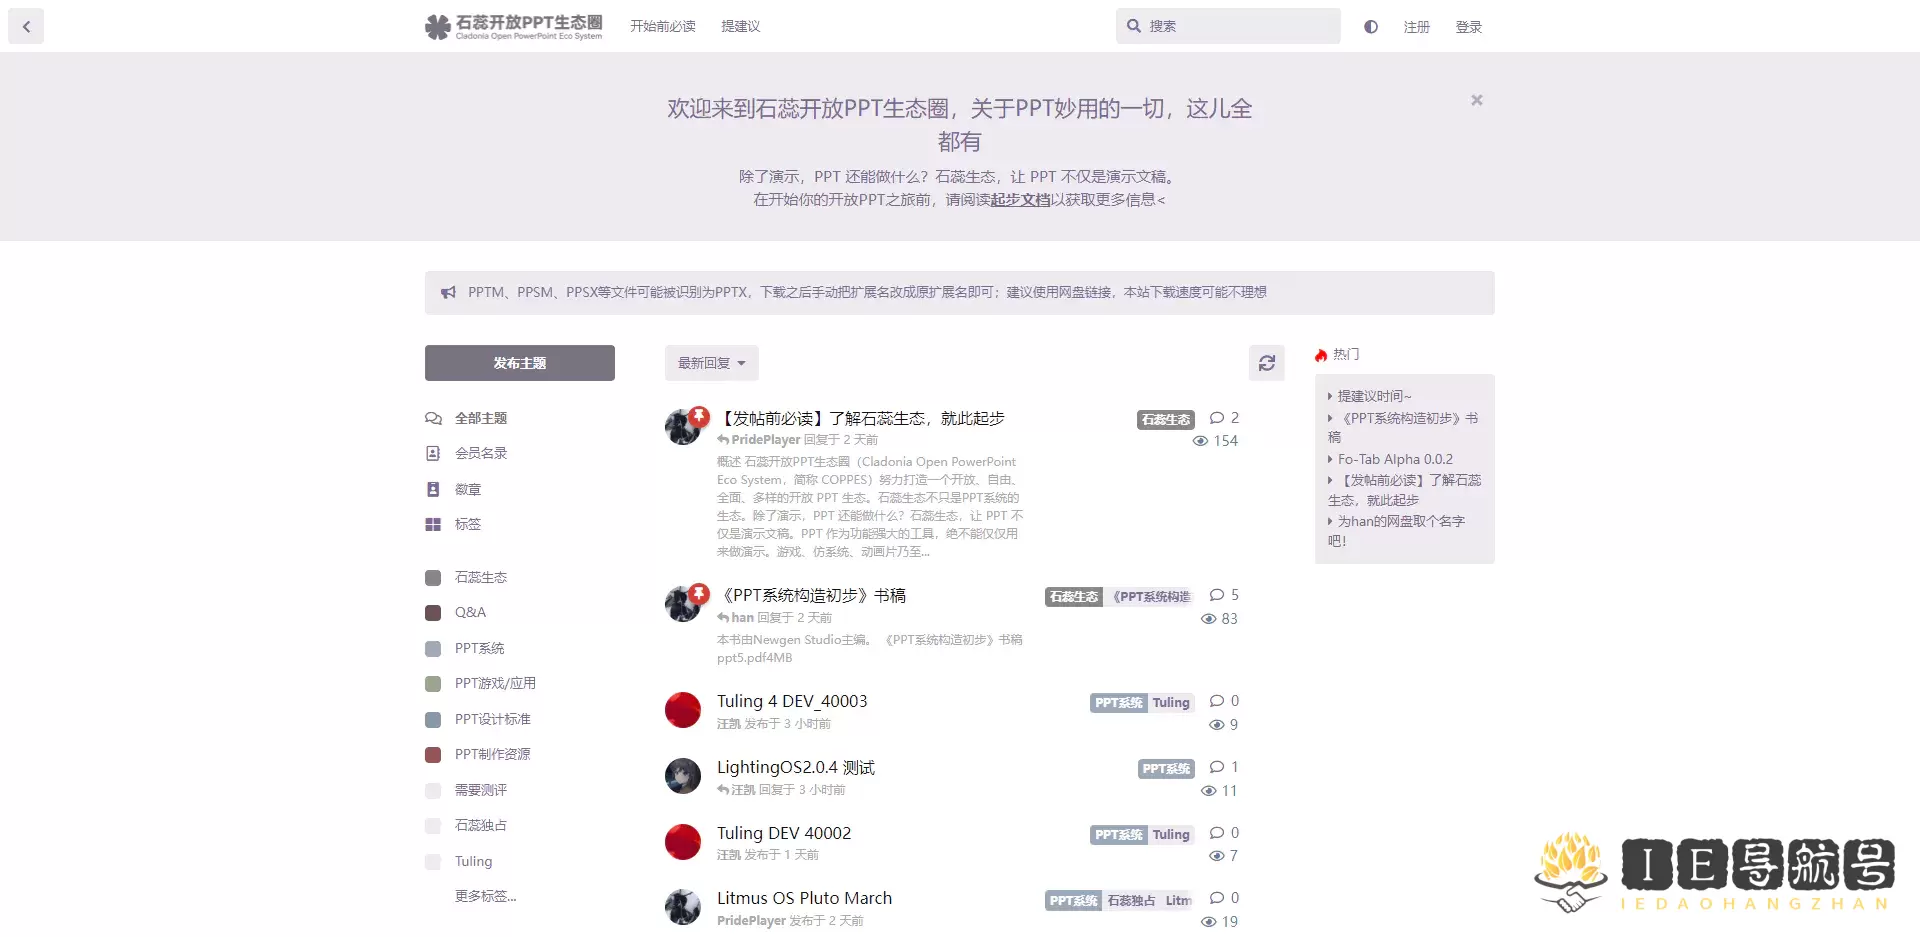1920x937 pixels.
Task: Click the 标签 tags grid icon
Action: (x=432, y=524)
